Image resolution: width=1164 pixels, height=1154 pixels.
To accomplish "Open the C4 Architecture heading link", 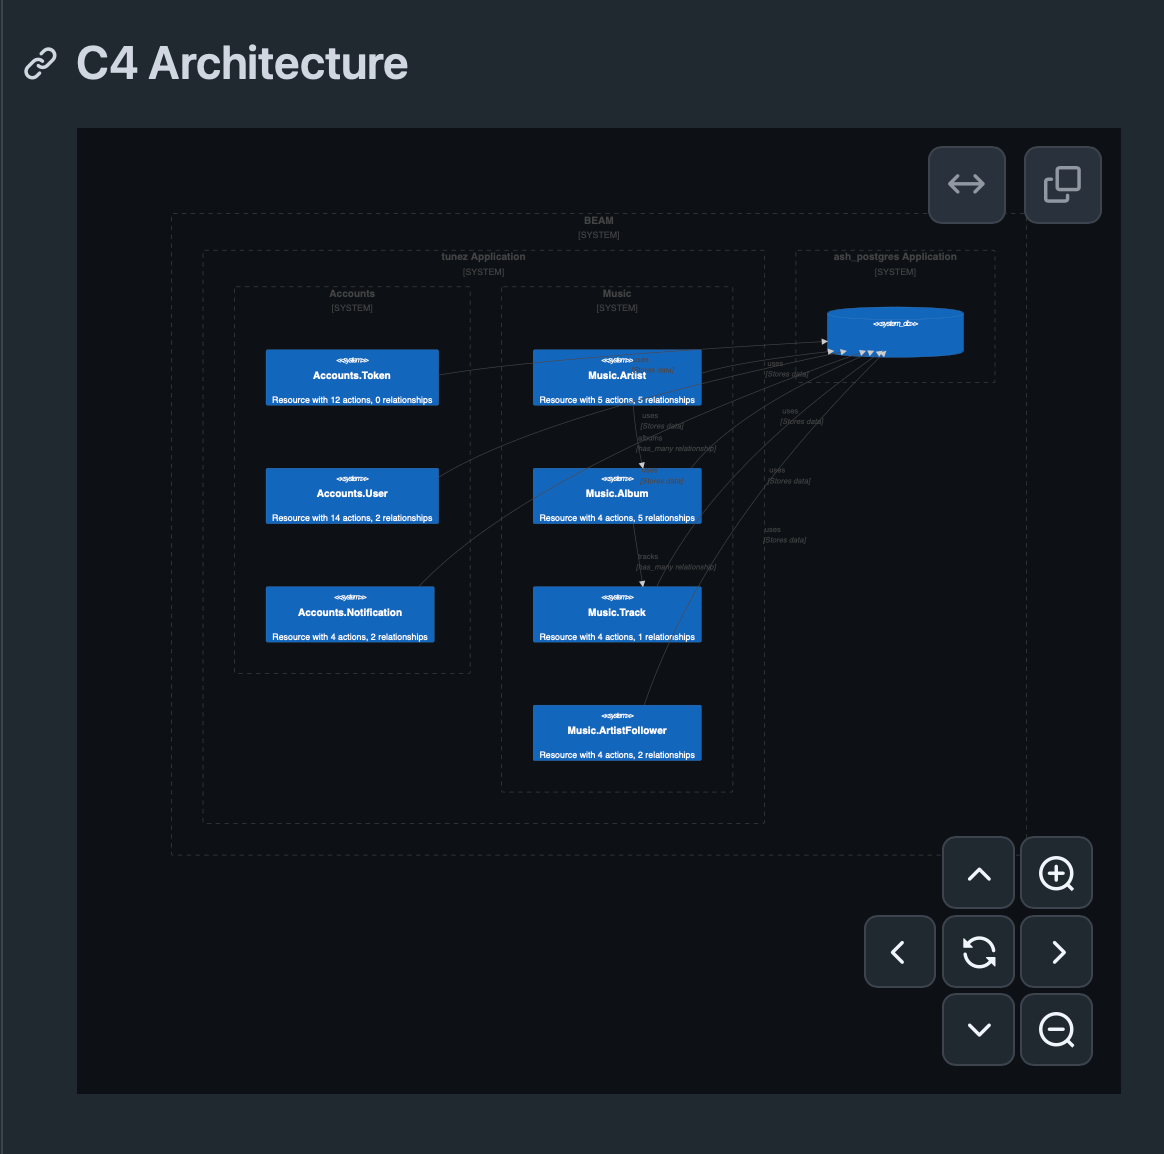I will 242,64.
